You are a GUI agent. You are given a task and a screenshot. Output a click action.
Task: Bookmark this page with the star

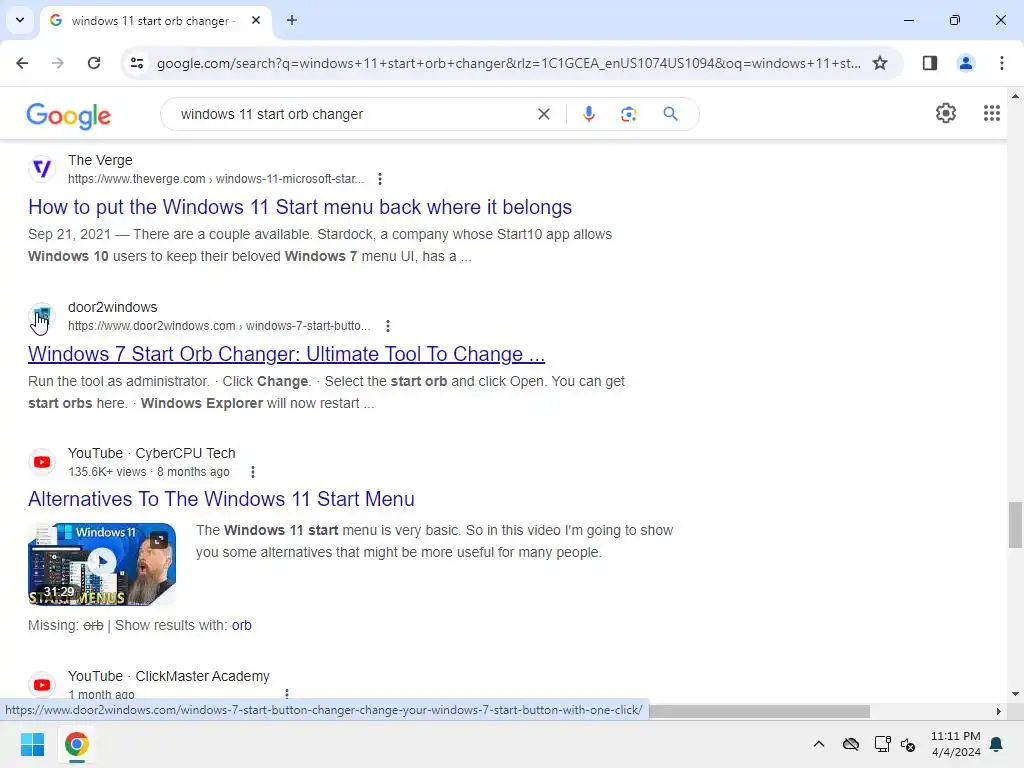(x=880, y=63)
